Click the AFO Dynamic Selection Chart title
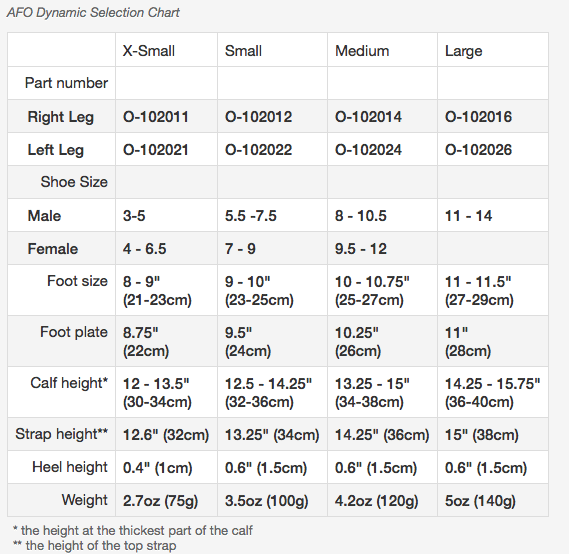This screenshot has height=554, width=569. pyautogui.click(x=93, y=13)
